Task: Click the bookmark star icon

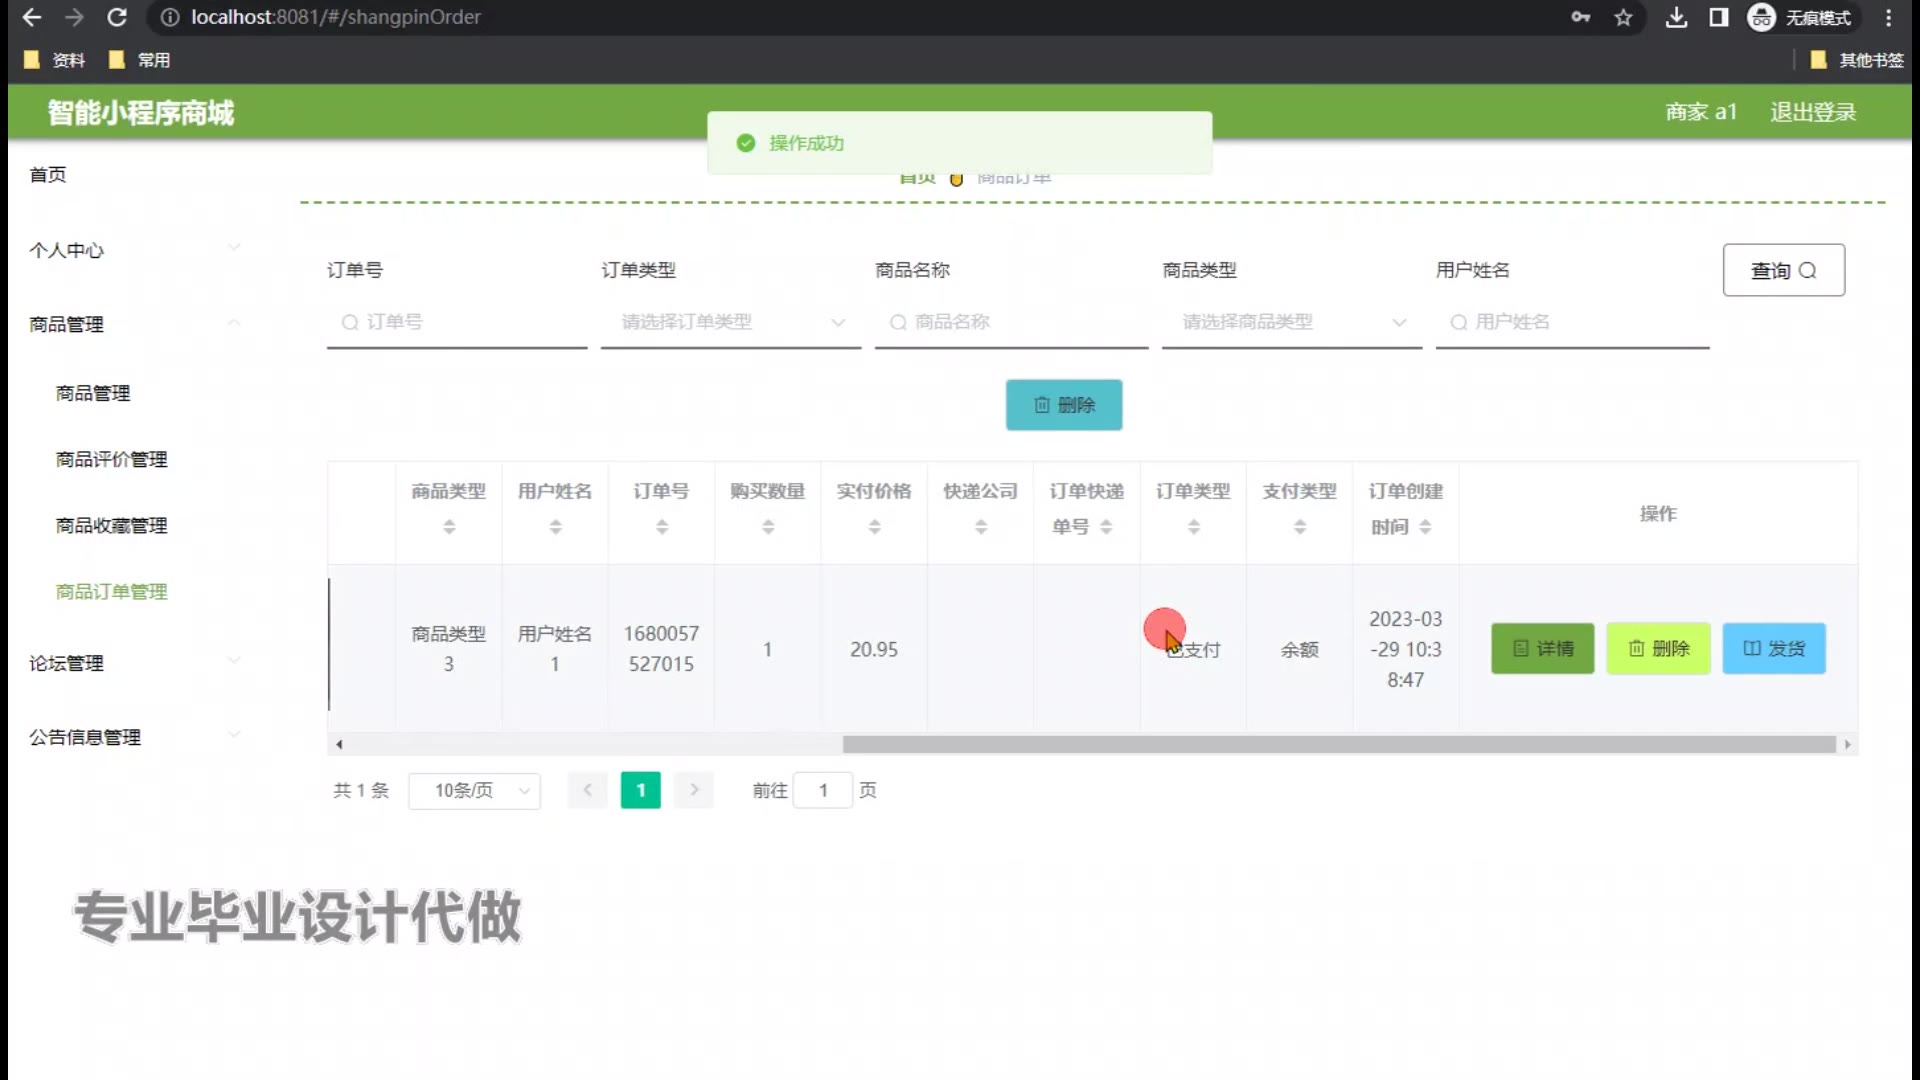Action: tap(1623, 17)
